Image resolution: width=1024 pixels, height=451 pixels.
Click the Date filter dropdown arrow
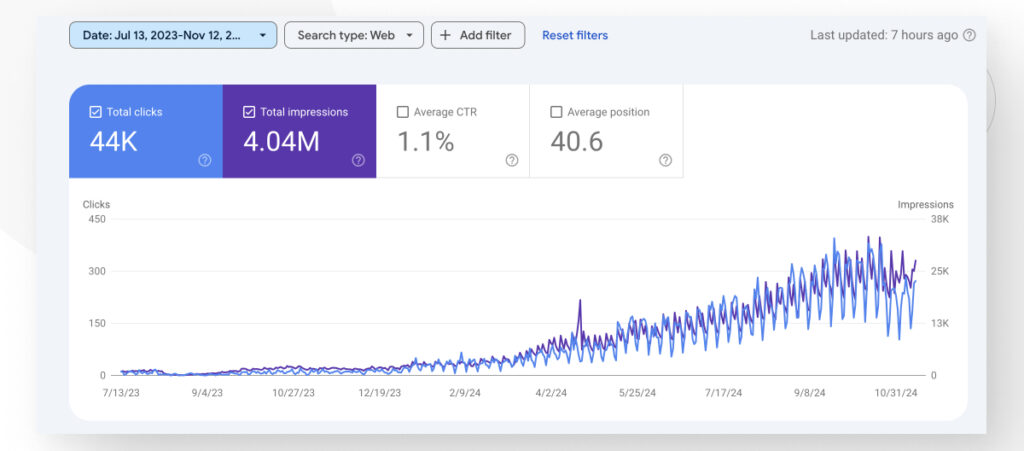[262, 35]
